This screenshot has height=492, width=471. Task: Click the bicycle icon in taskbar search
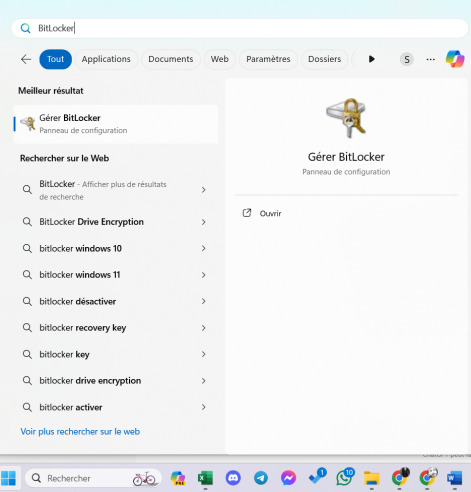[144, 478]
